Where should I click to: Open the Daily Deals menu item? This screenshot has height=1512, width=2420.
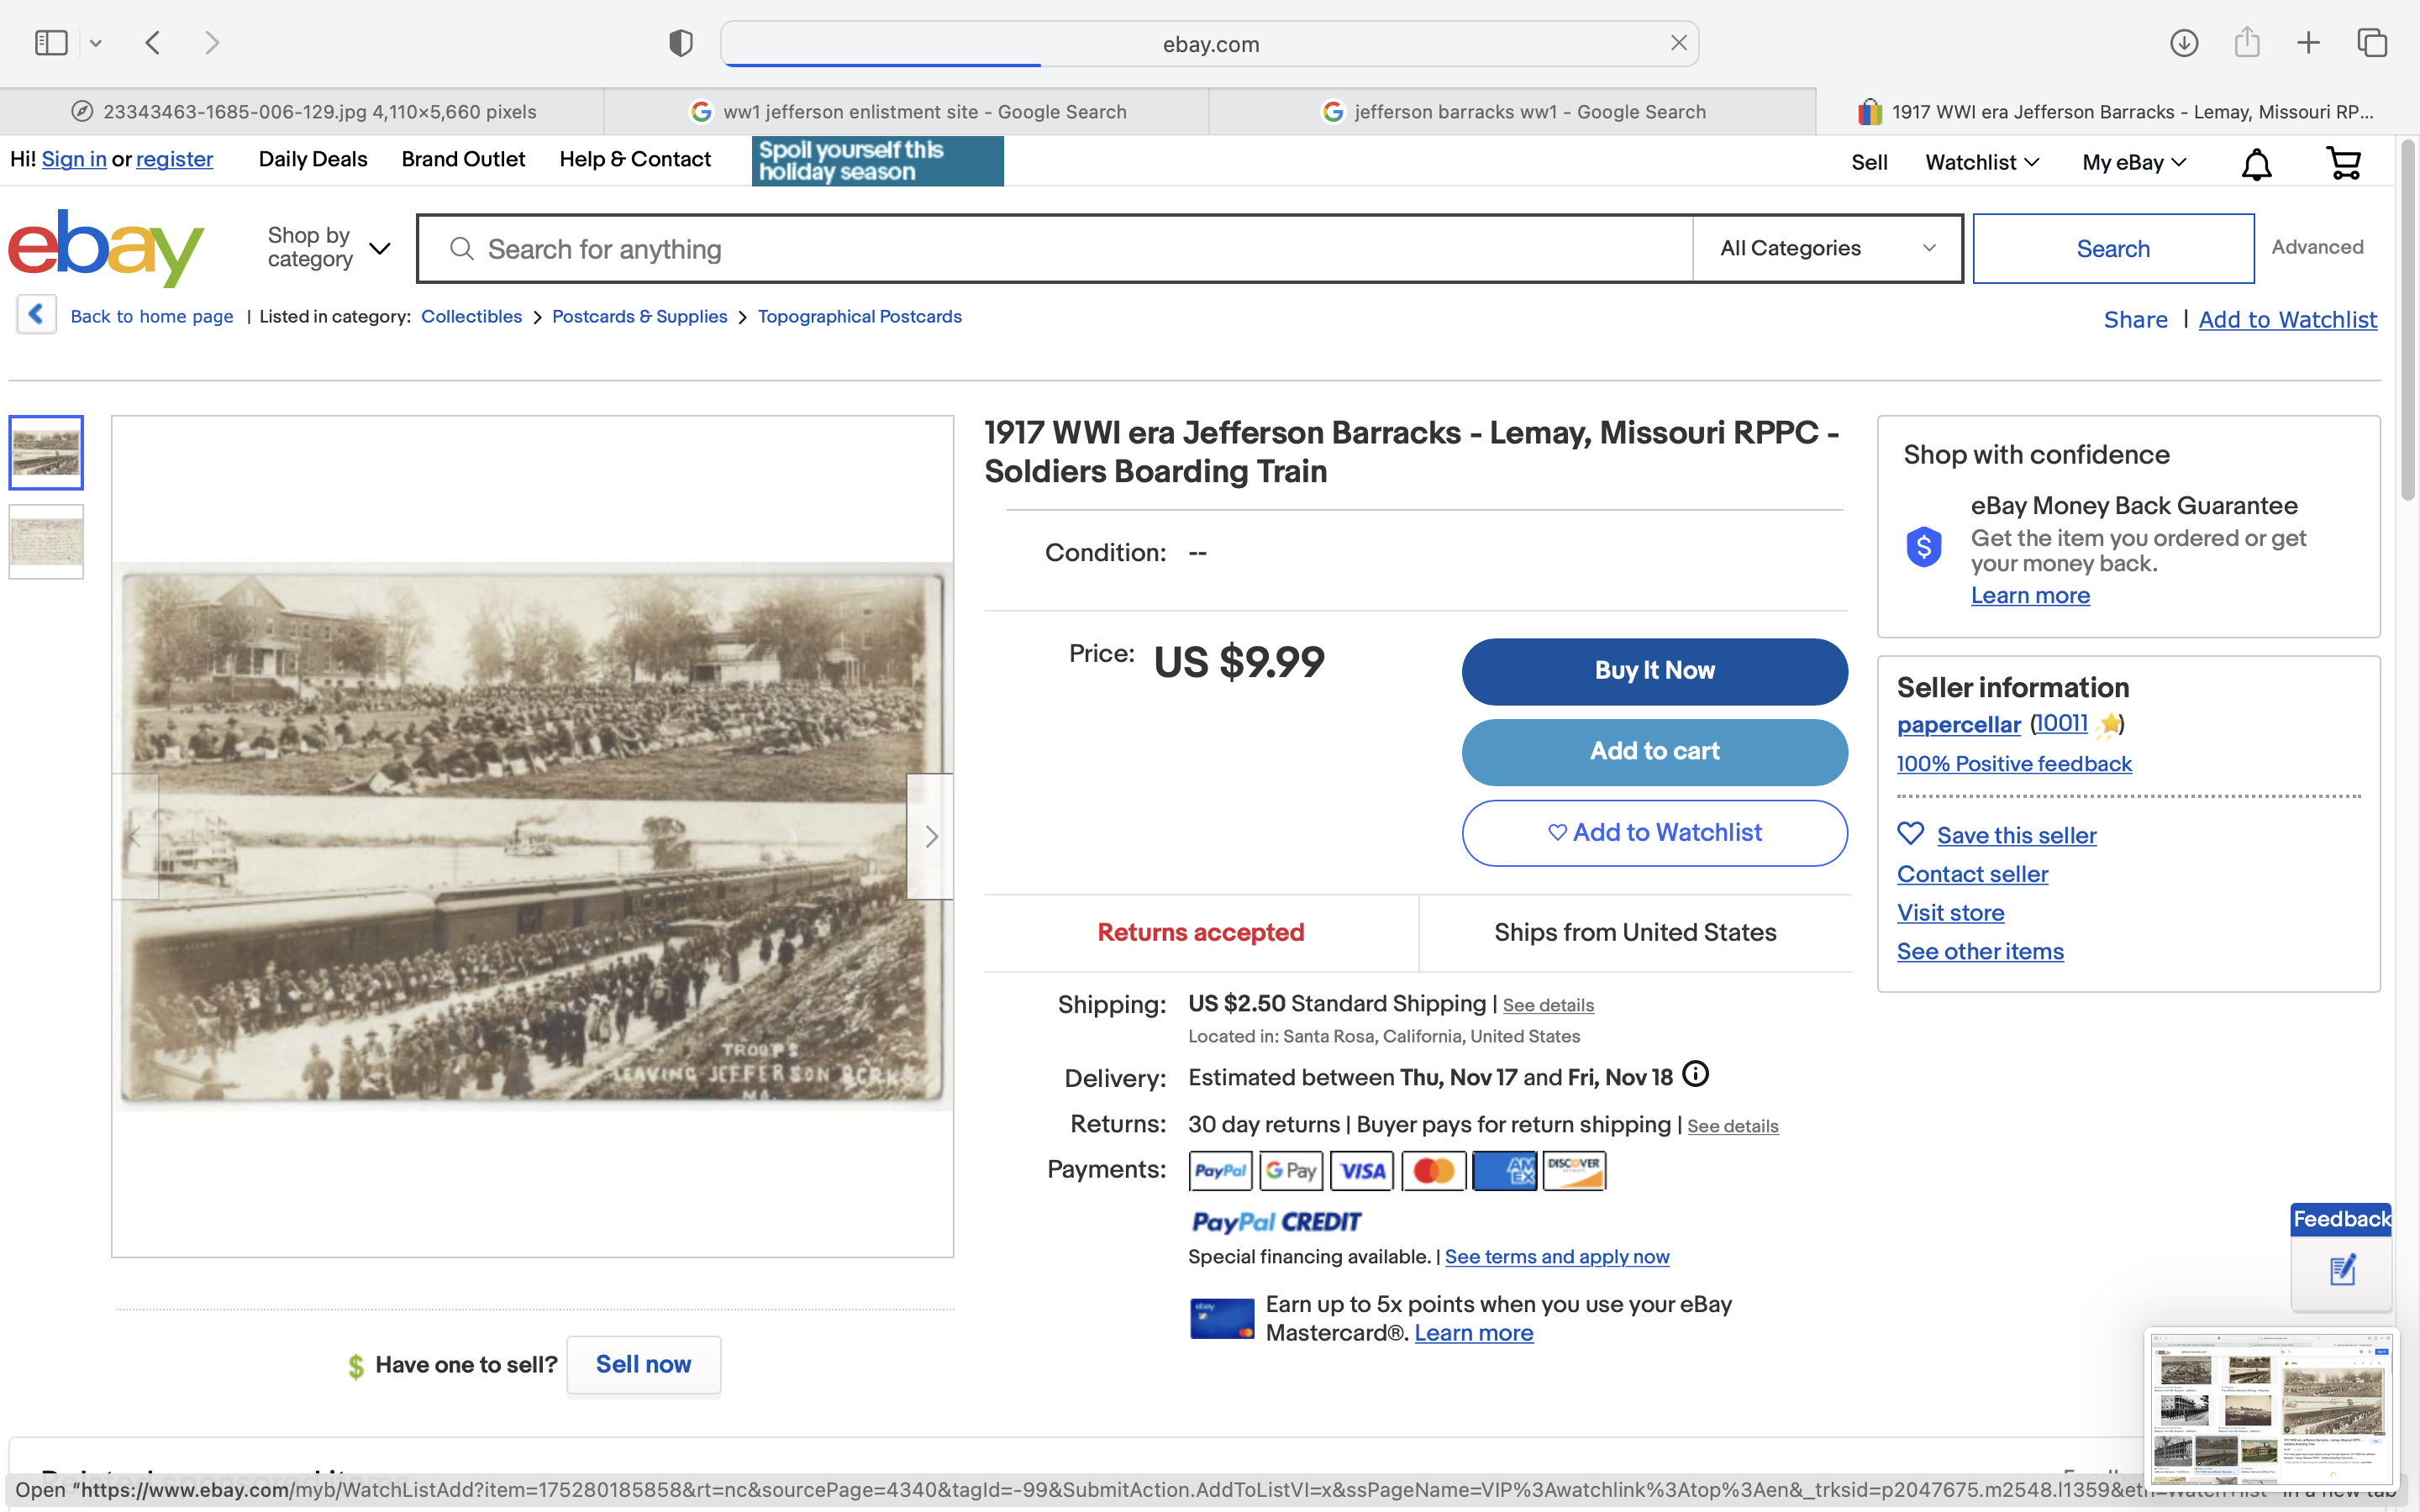click(313, 159)
